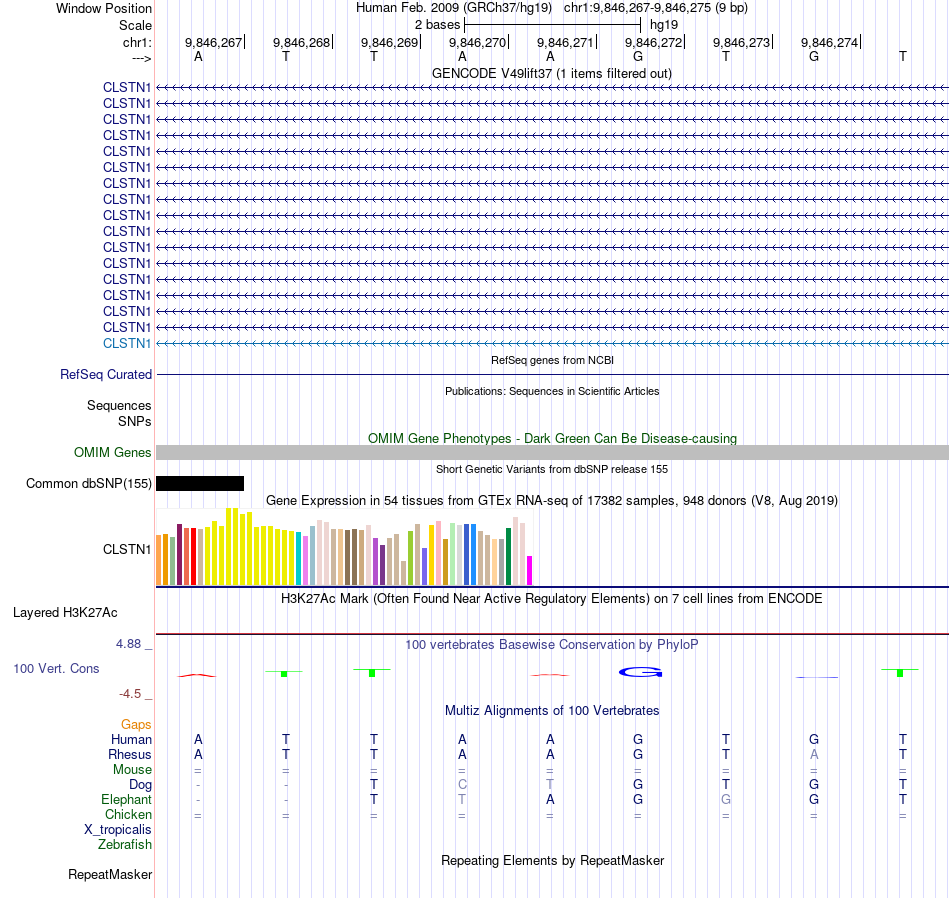Click the RefSeq genes from NCBI title
This screenshot has width=950, height=898.
pyautogui.click(x=552, y=360)
